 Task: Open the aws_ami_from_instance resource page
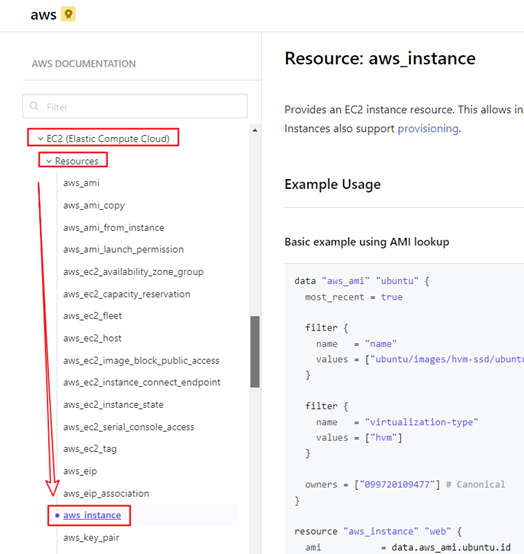click(x=114, y=228)
